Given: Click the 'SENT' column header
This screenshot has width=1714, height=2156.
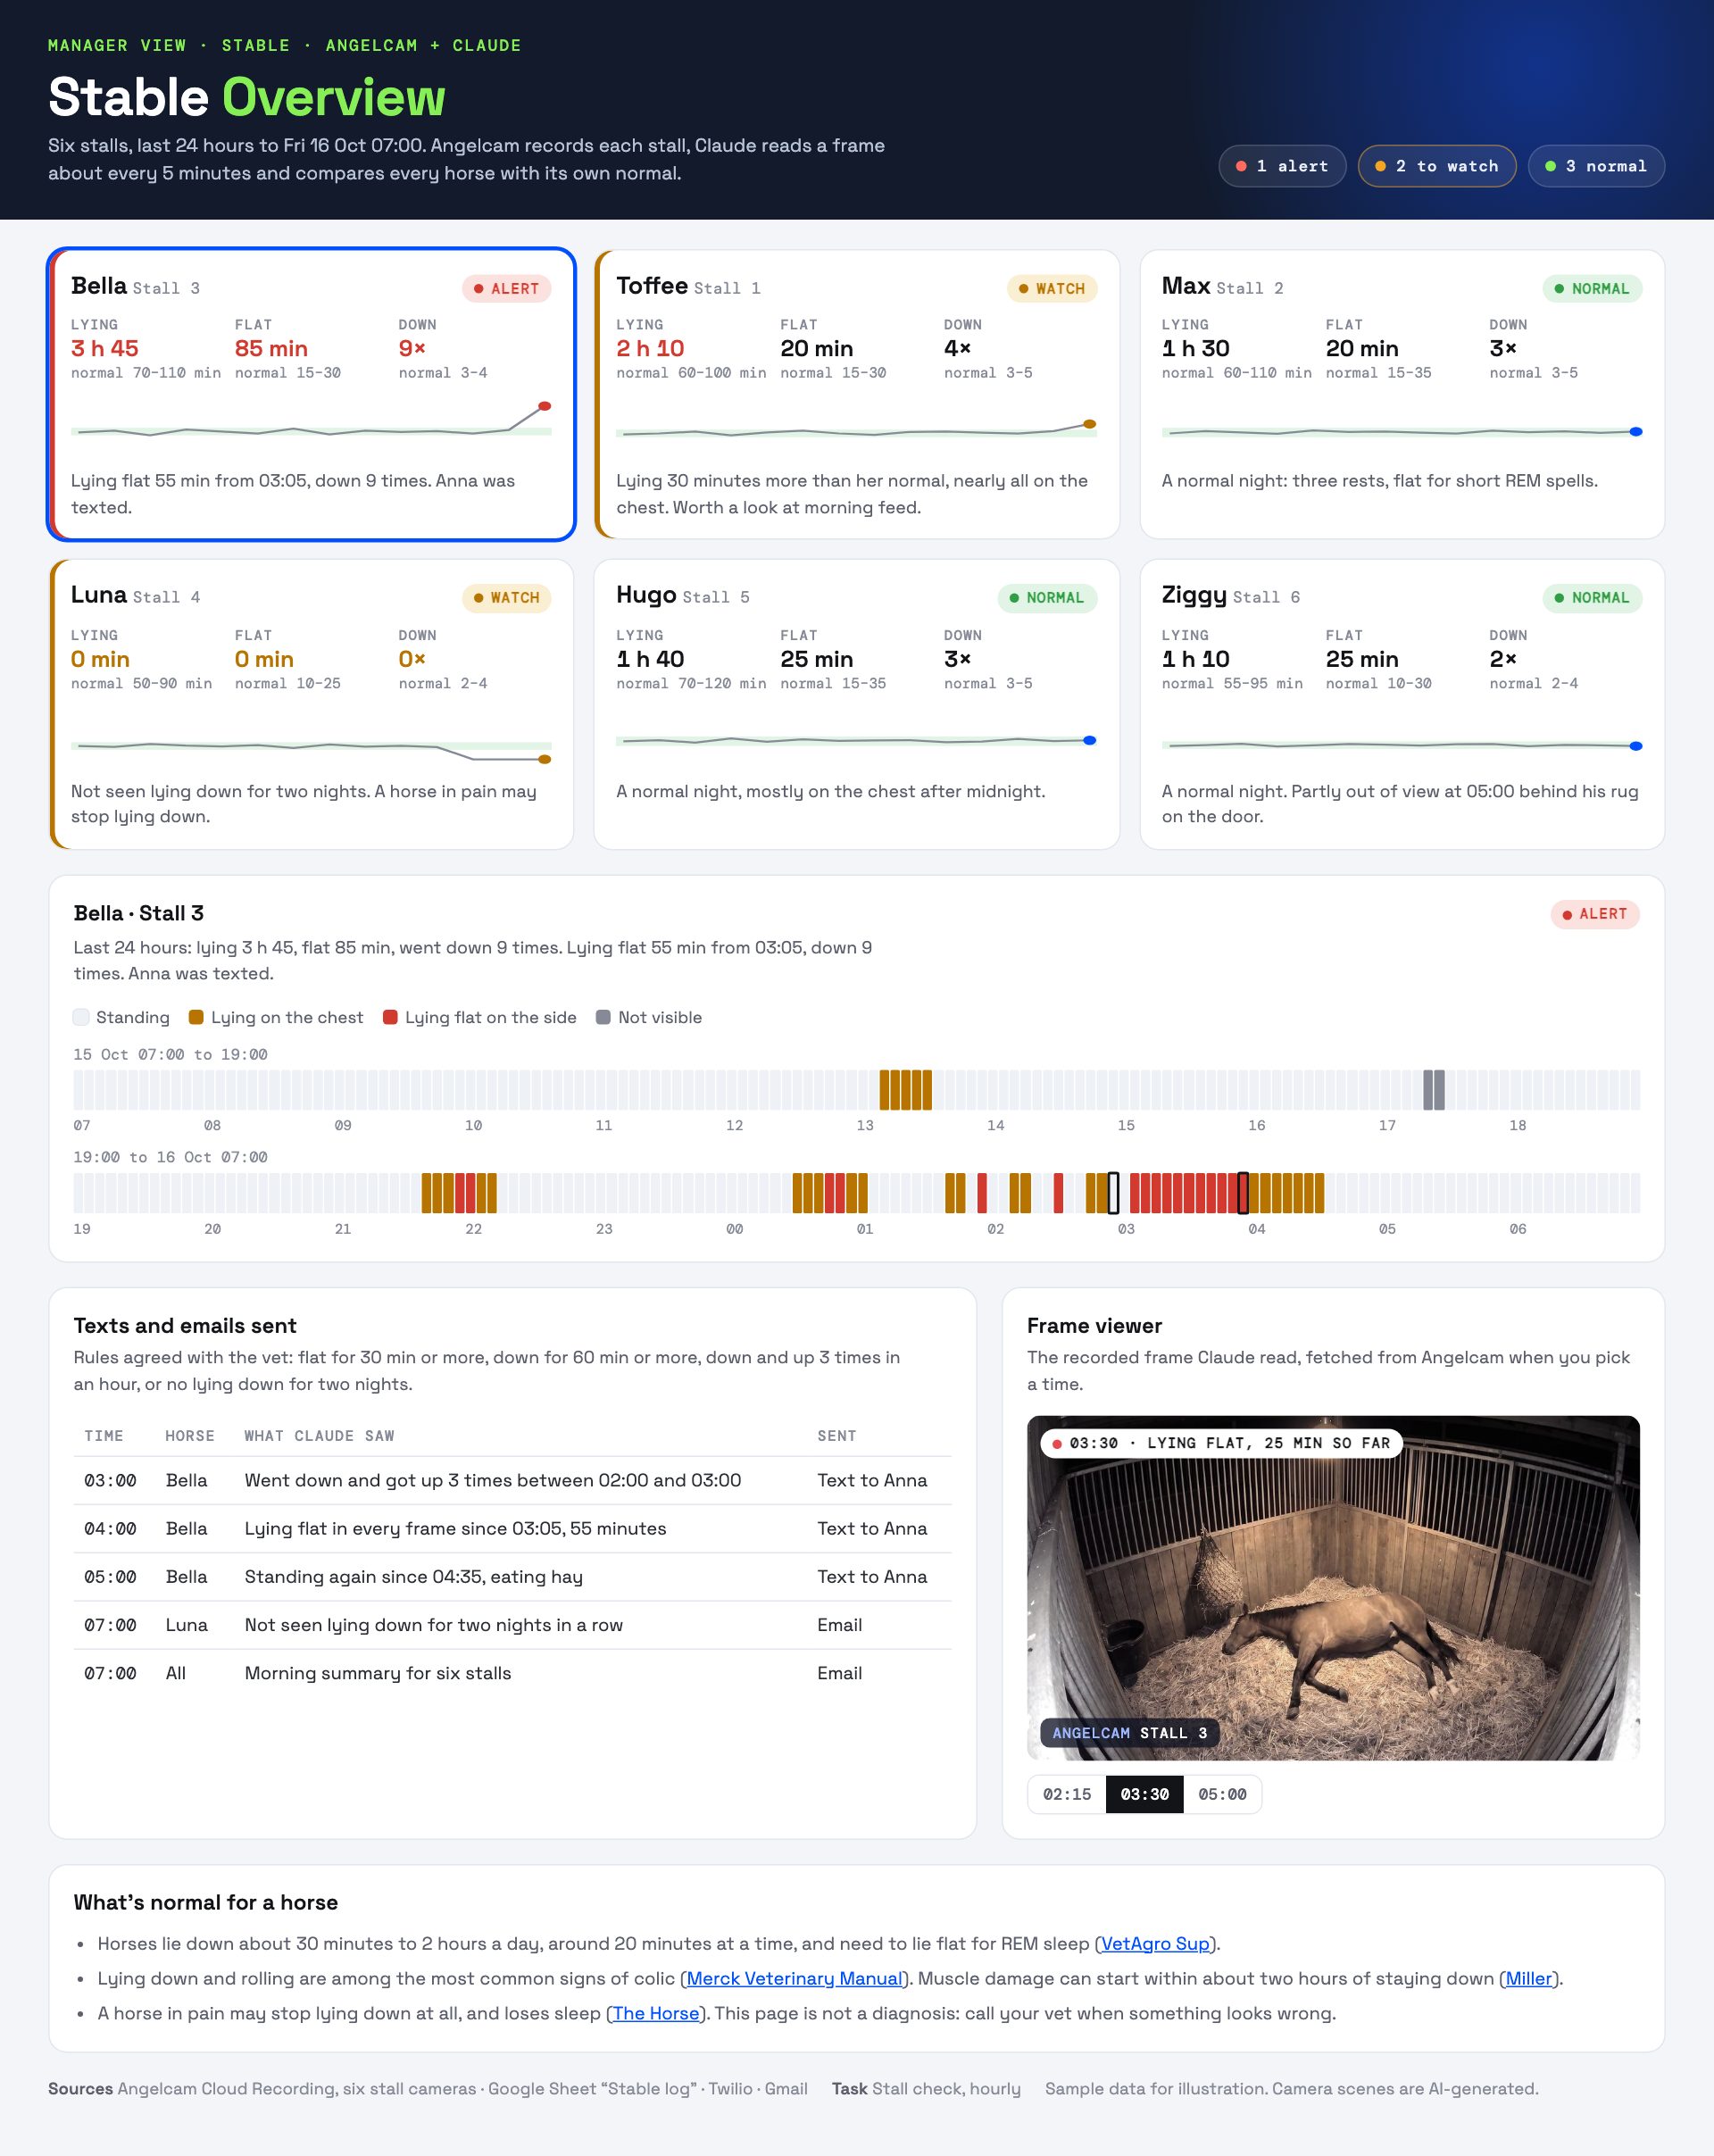Looking at the screenshot, I should pos(837,1436).
